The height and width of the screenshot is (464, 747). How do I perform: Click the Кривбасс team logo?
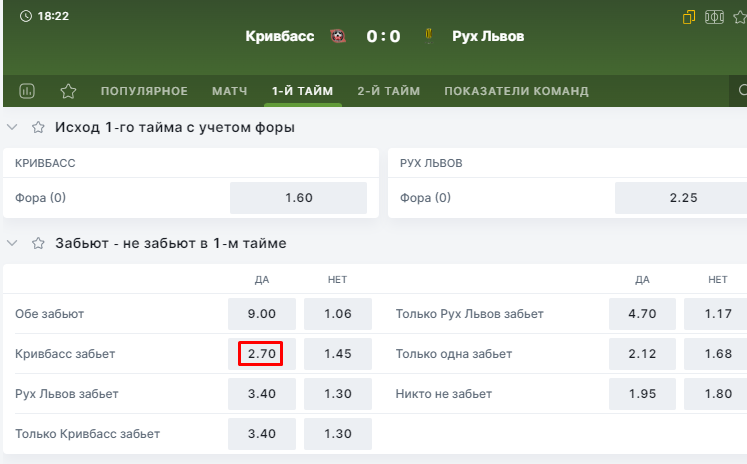pyautogui.click(x=337, y=36)
